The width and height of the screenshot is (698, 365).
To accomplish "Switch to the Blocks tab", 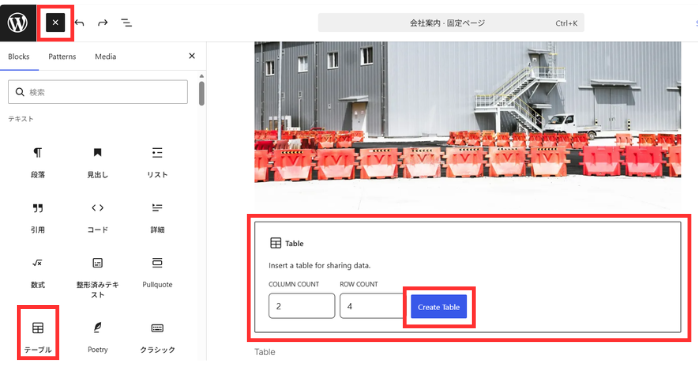I will click(19, 57).
